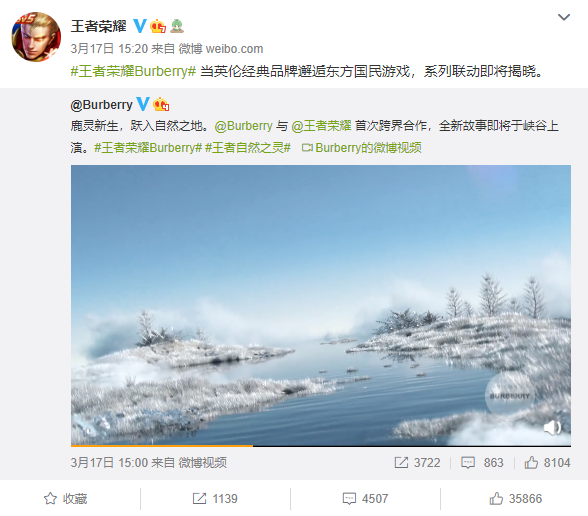
Task: Click the blue verified V badge beside 王者荣耀
Action: (140, 26)
